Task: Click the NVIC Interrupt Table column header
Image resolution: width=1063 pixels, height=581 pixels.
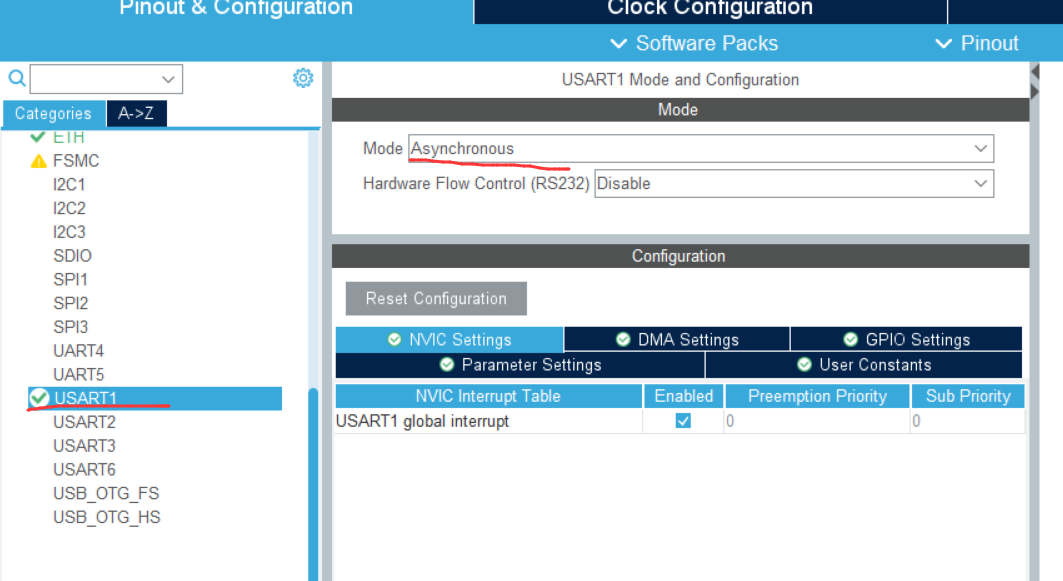Action: coord(488,396)
